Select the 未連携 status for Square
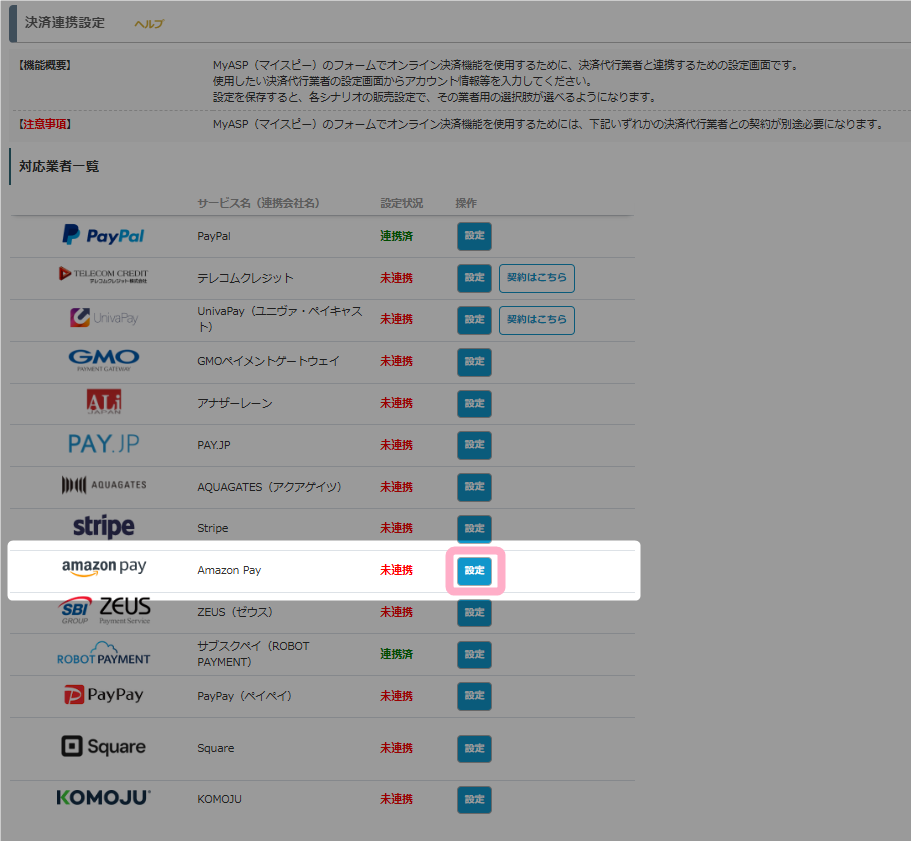This screenshot has height=841, width=911. (396, 748)
